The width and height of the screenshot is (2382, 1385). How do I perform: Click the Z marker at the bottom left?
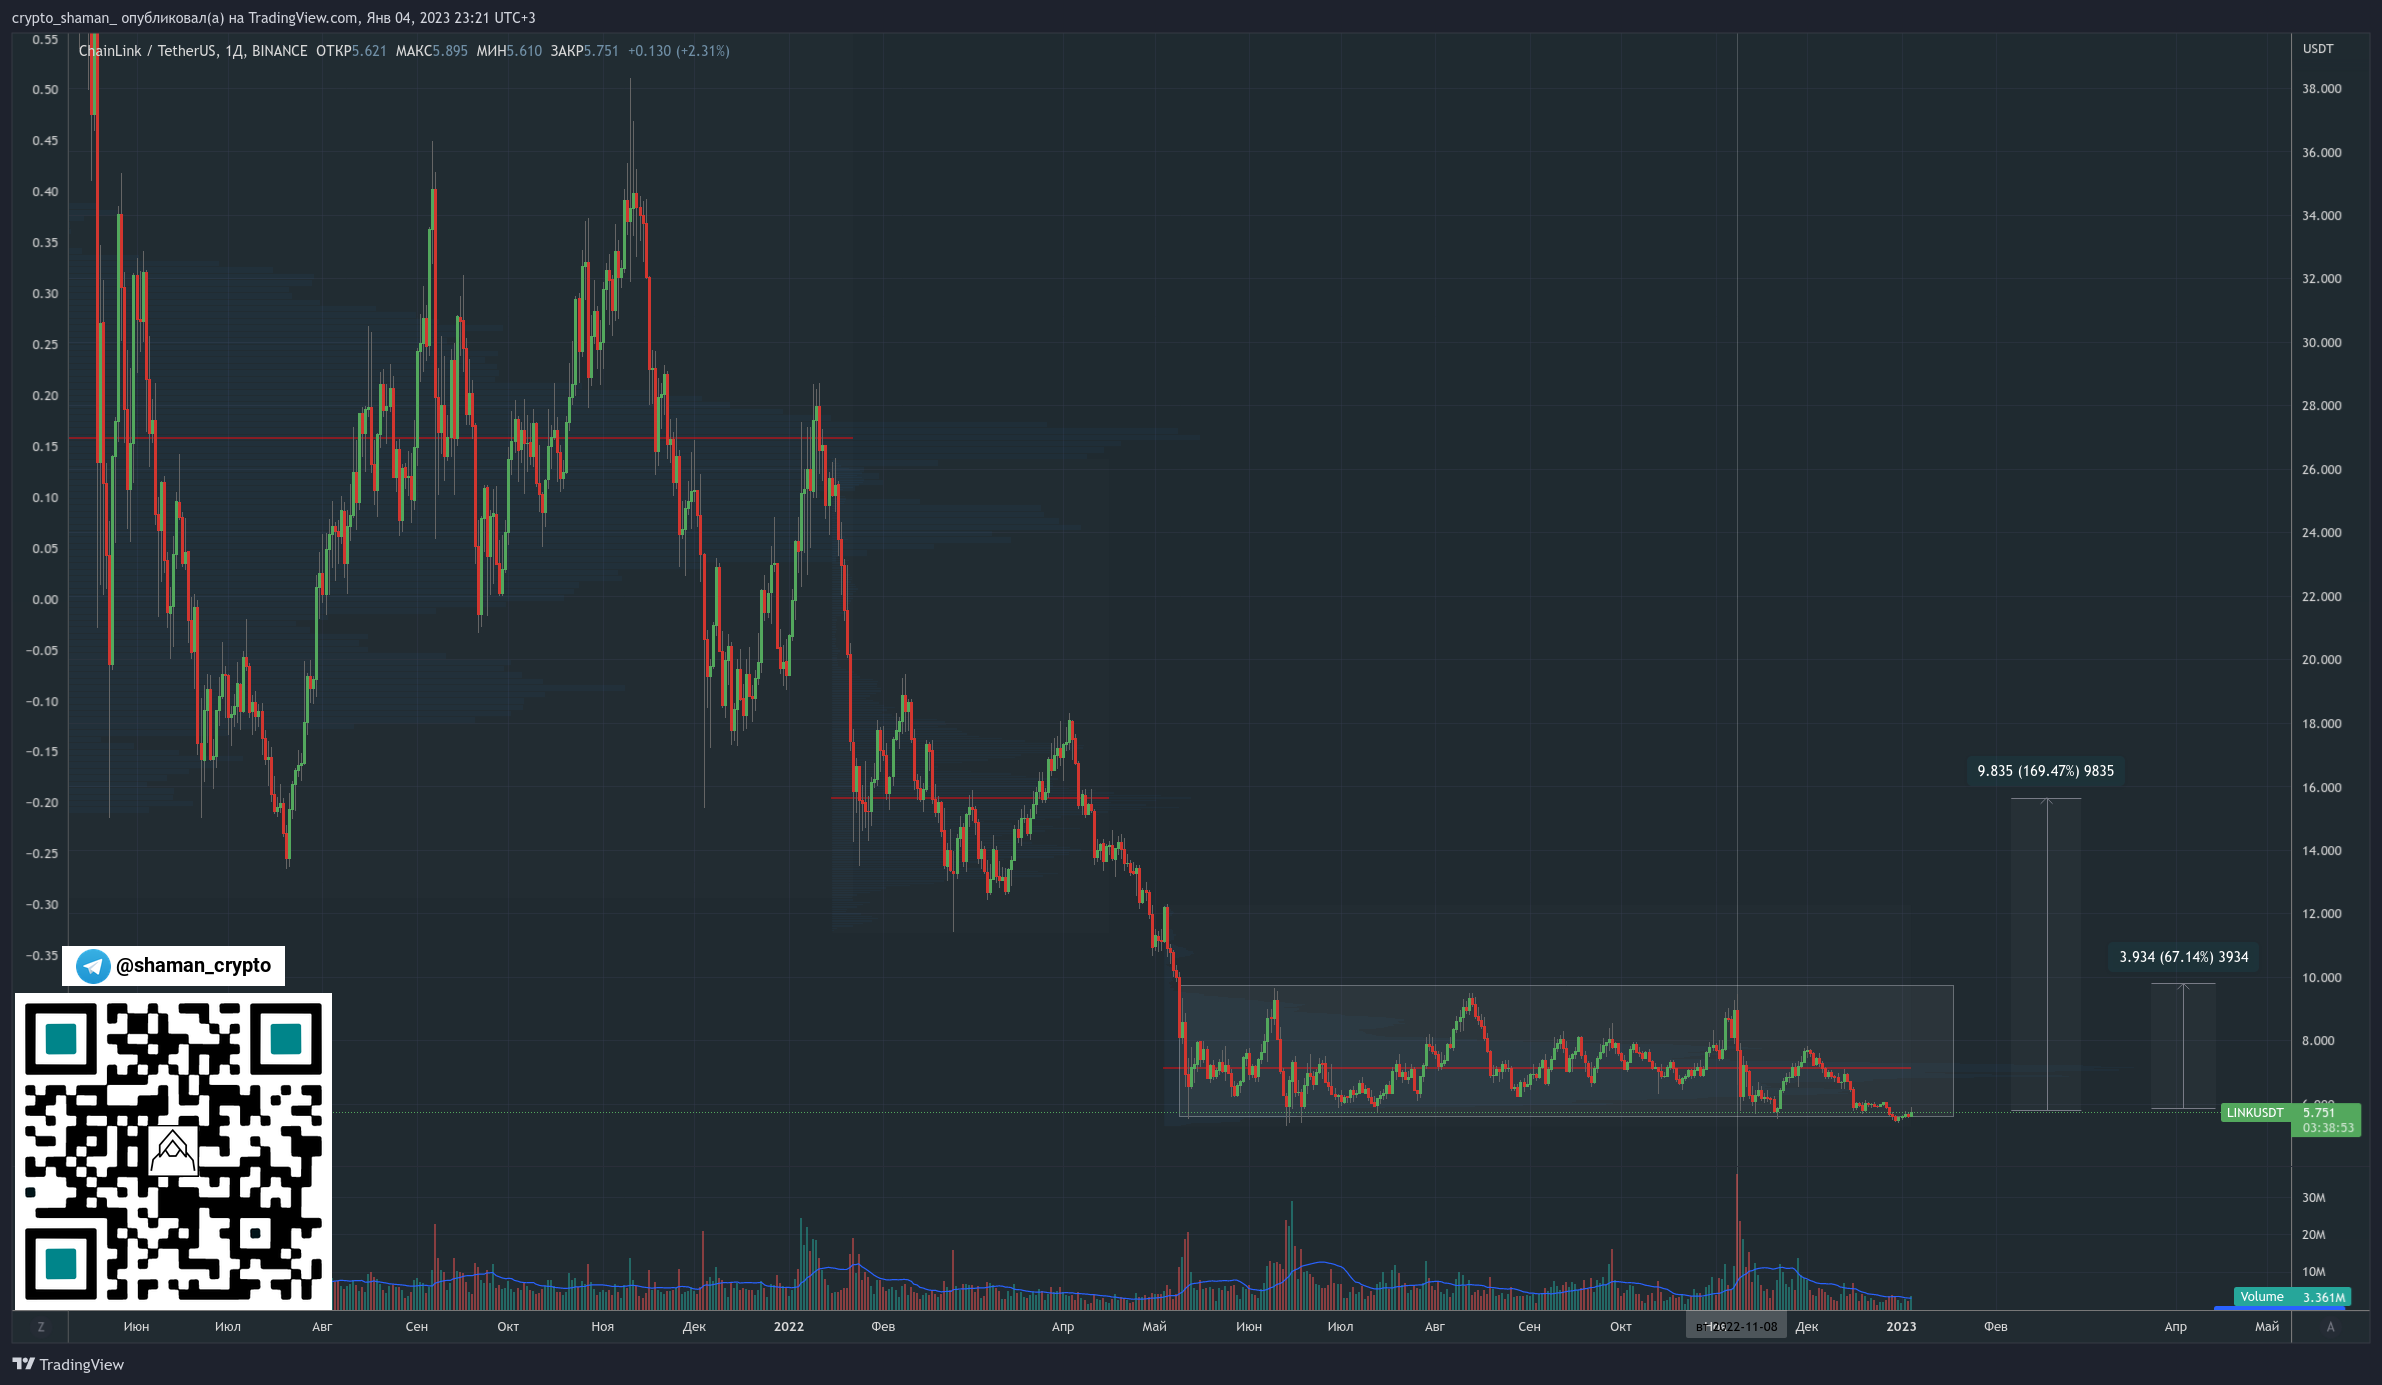(41, 1327)
